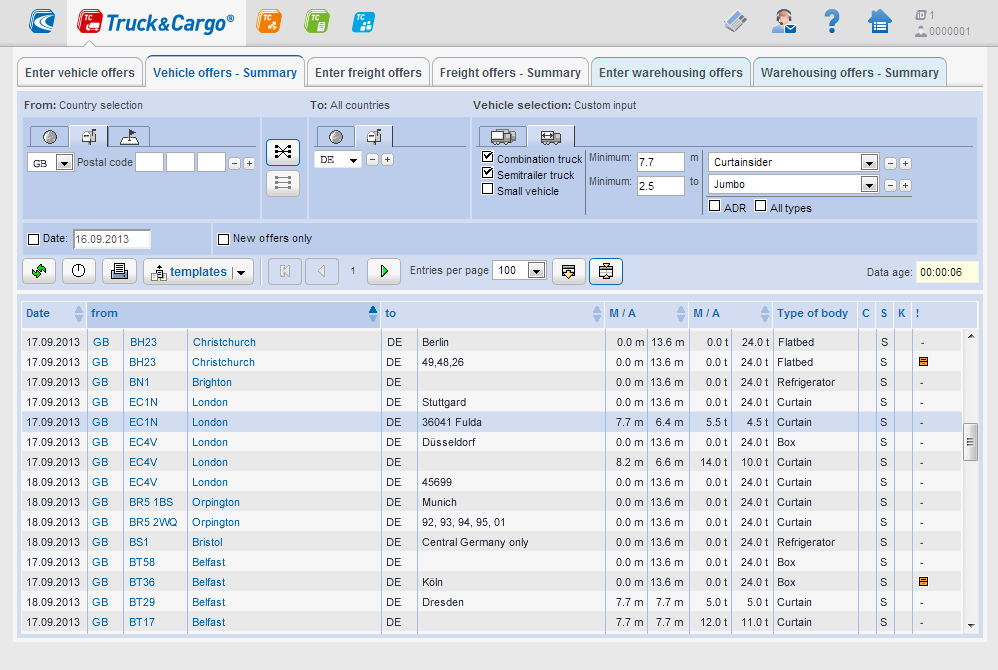Open the support agent mail icon
The height and width of the screenshot is (670, 998).
point(784,22)
